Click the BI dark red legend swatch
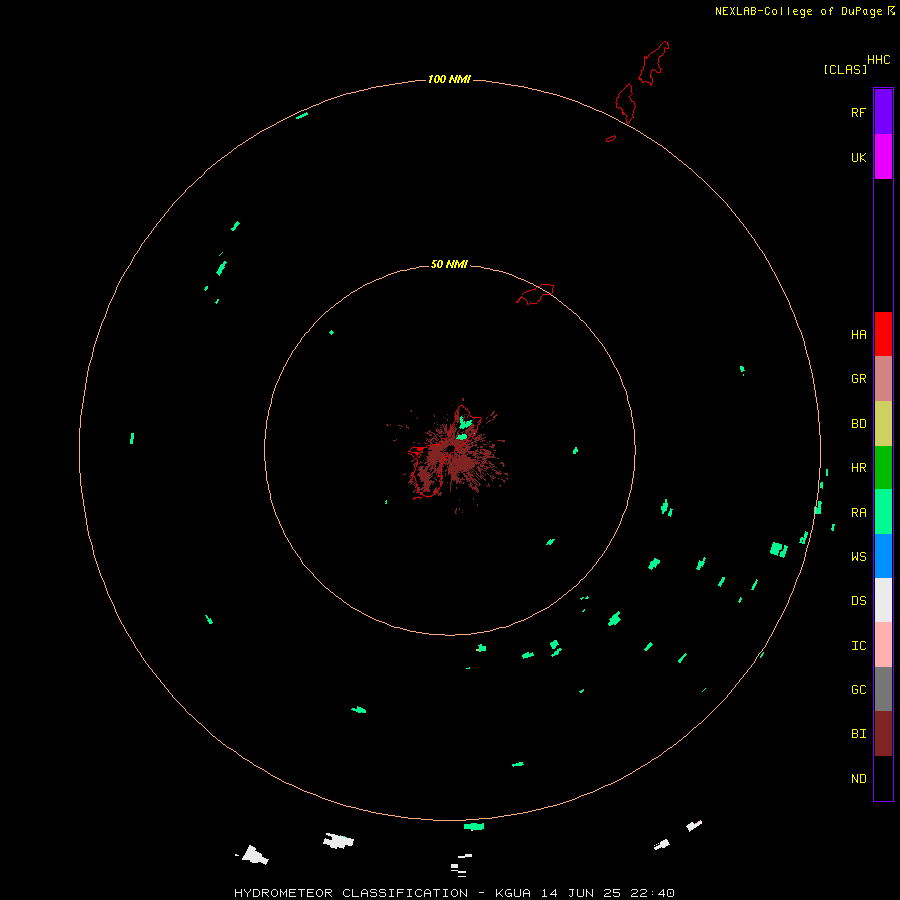This screenshot has height=900, width=900. click(x=883, y=734)
